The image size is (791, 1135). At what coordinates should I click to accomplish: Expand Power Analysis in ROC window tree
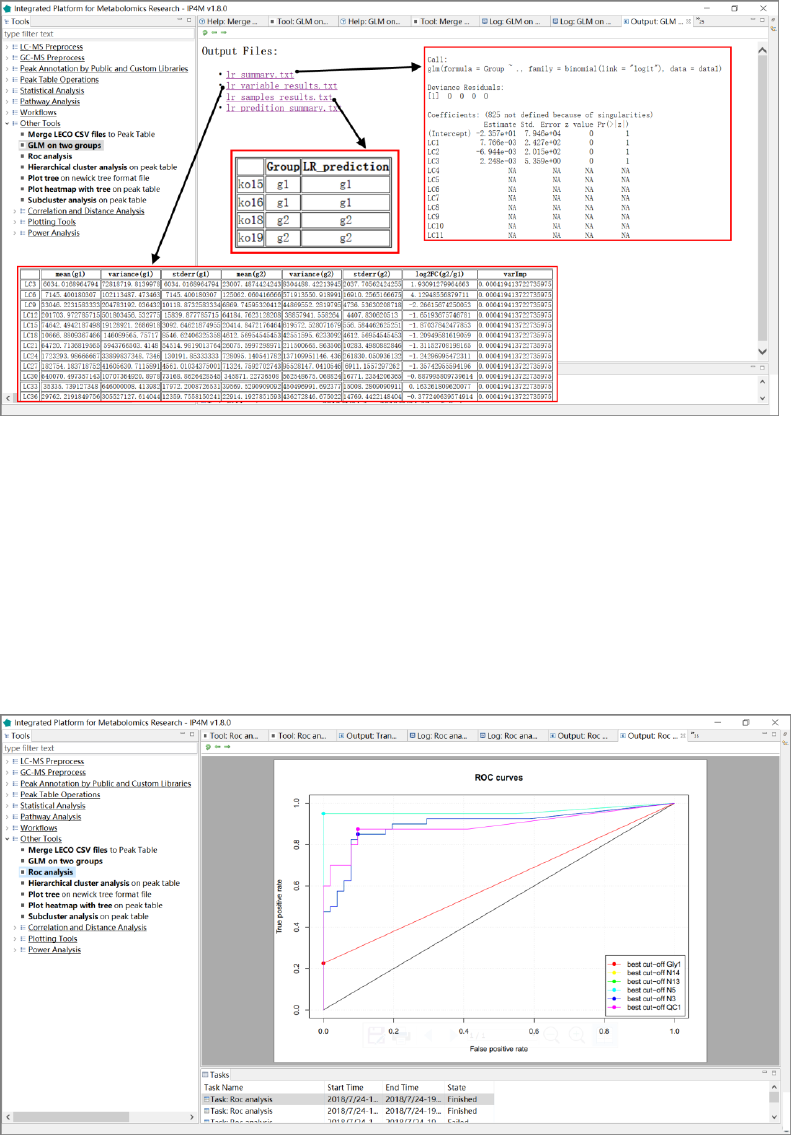tap(15, 950)
